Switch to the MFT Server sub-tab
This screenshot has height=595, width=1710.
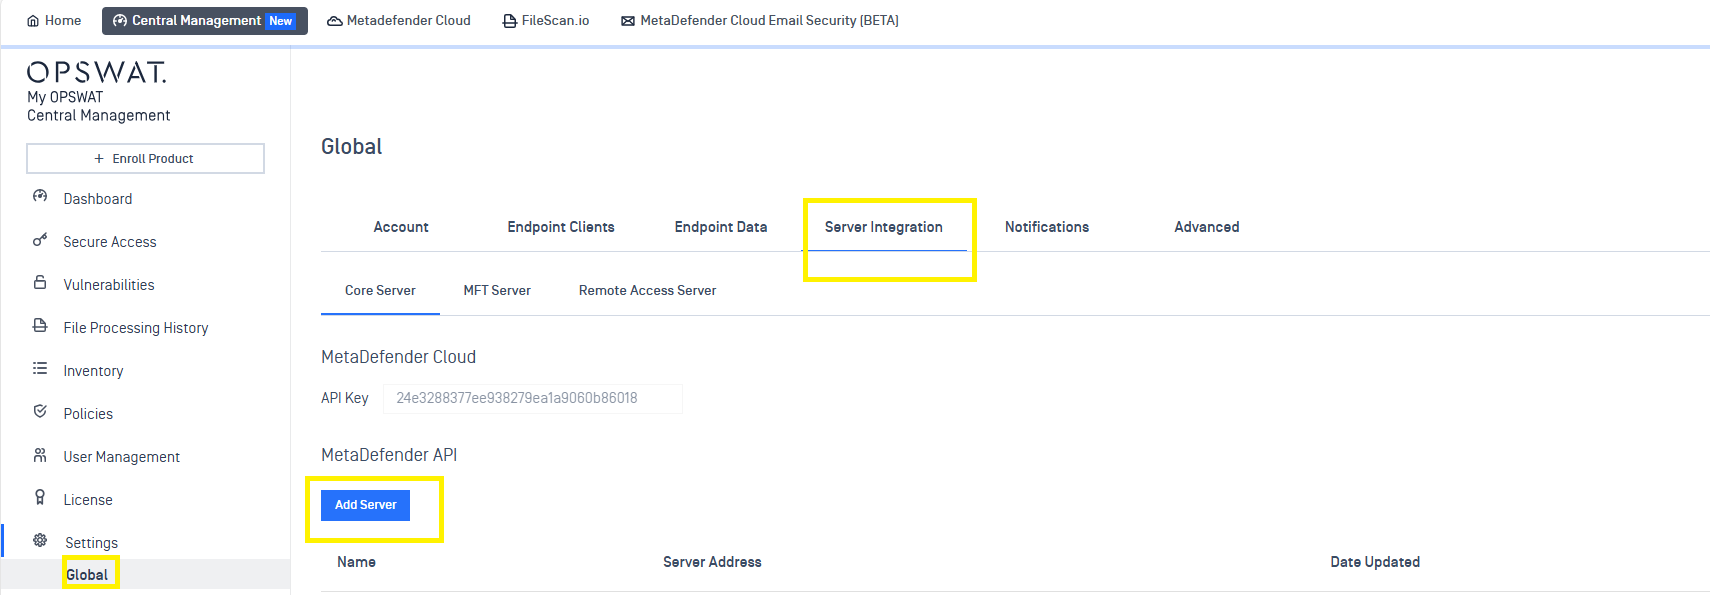tap(497, 291)
